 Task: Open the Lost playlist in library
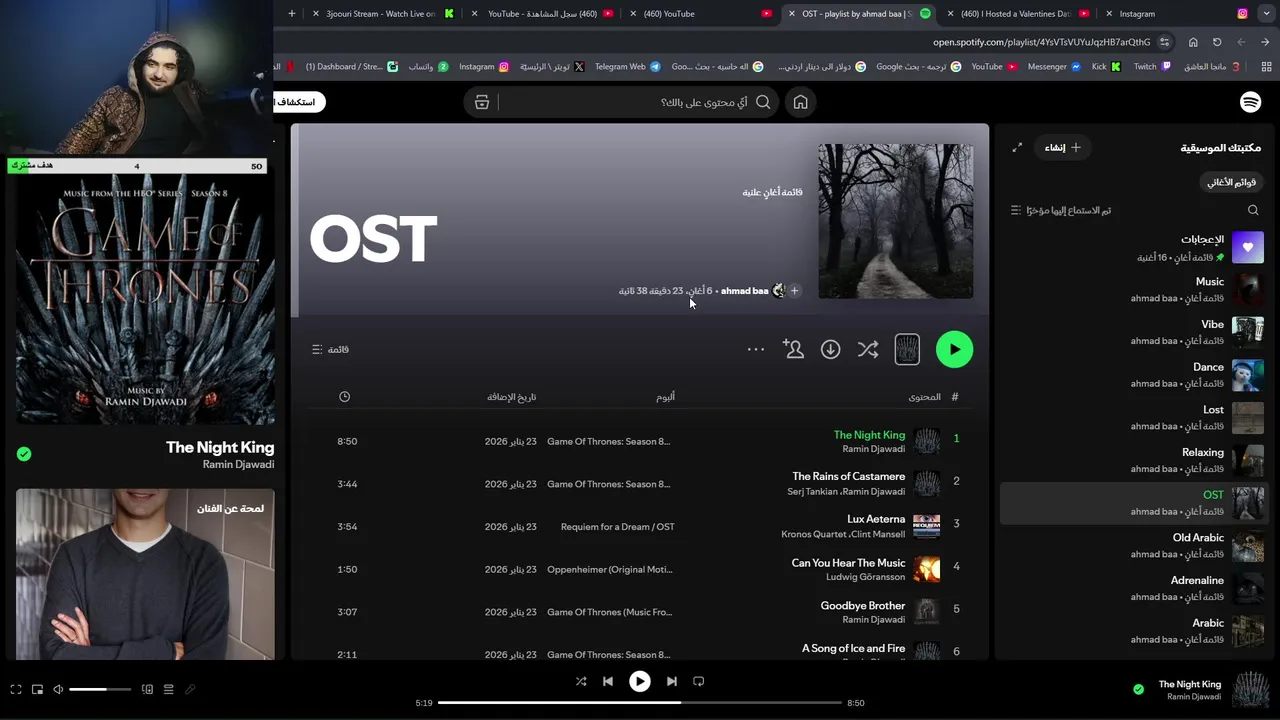(1132, 418)
